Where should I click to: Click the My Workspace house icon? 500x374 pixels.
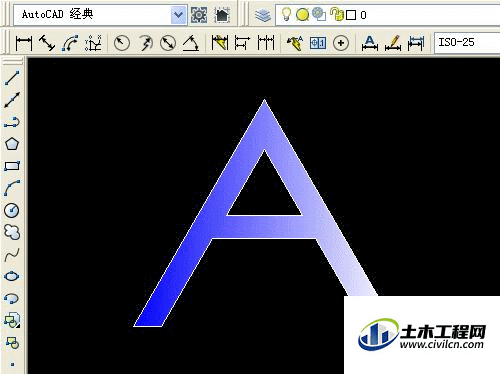[222, 15]
